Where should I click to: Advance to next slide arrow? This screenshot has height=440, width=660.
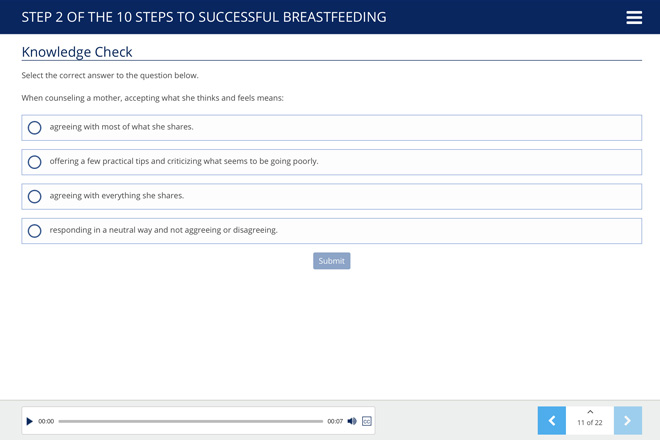click(627, 421)
